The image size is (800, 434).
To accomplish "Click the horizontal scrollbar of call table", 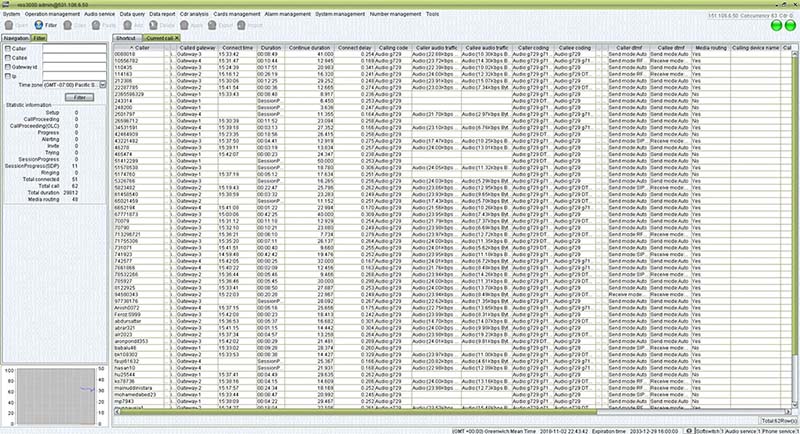I will 357,411.
